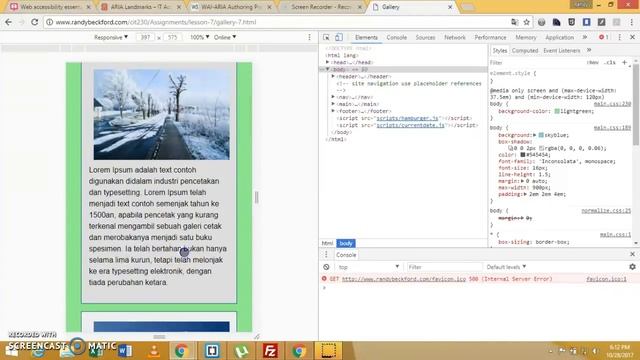The image size is (640, 360).
Task: Expand the header element node
Action: (x=333, y=76)
